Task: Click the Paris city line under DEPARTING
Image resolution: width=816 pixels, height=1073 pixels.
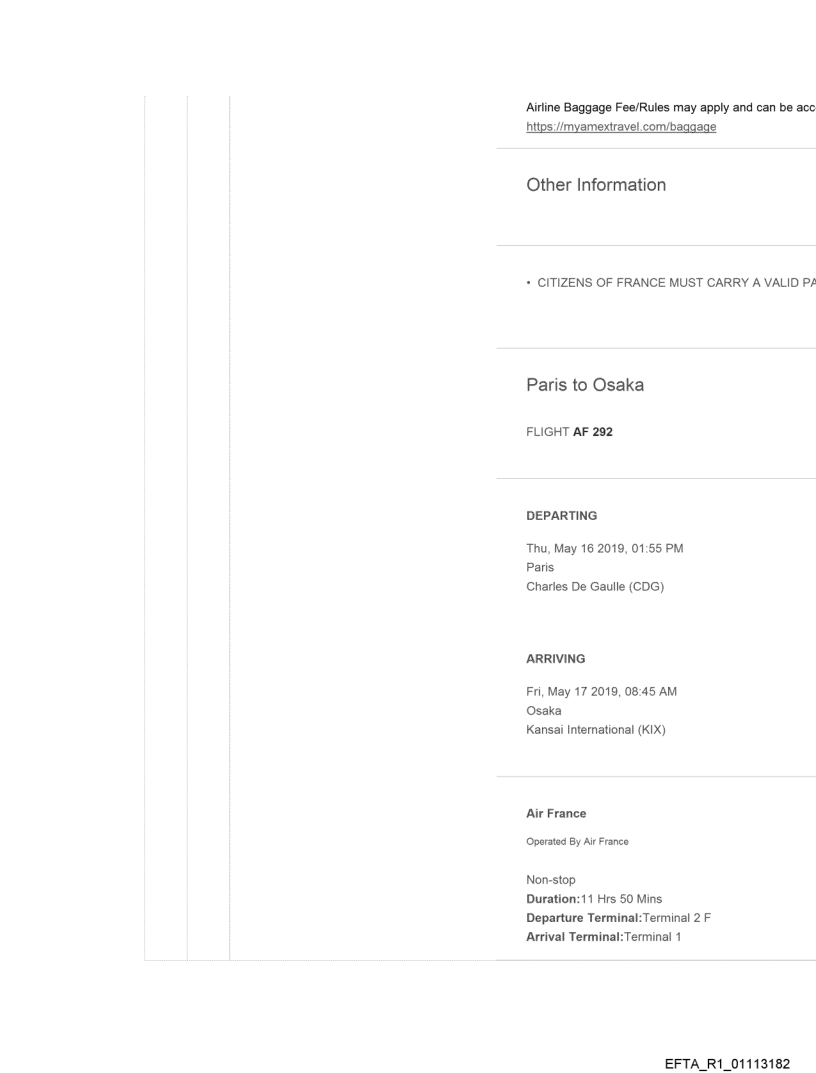Action: click(540, 568)
